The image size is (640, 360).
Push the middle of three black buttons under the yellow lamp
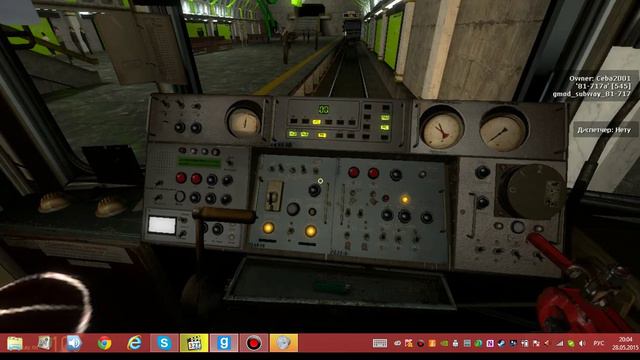[x=404, y=216]
